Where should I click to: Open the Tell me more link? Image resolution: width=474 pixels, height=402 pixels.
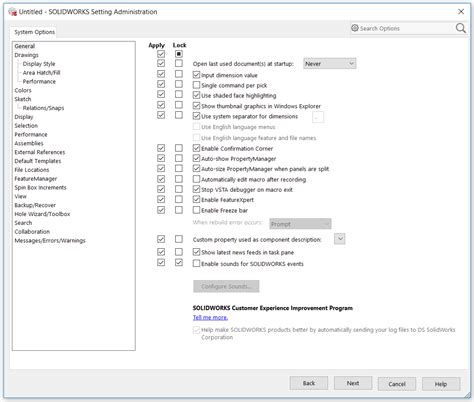210,317
